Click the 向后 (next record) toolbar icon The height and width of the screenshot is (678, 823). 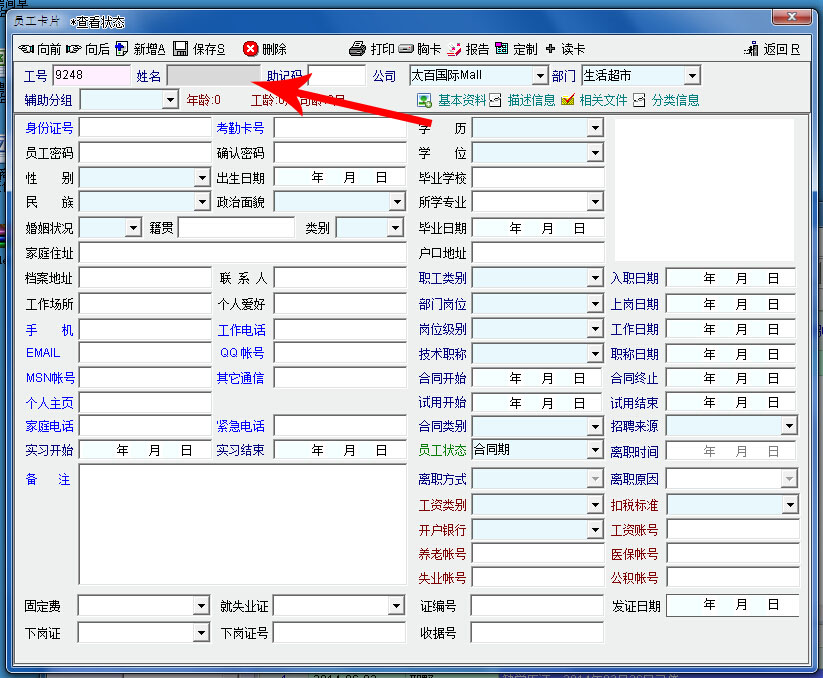(75, 49)
